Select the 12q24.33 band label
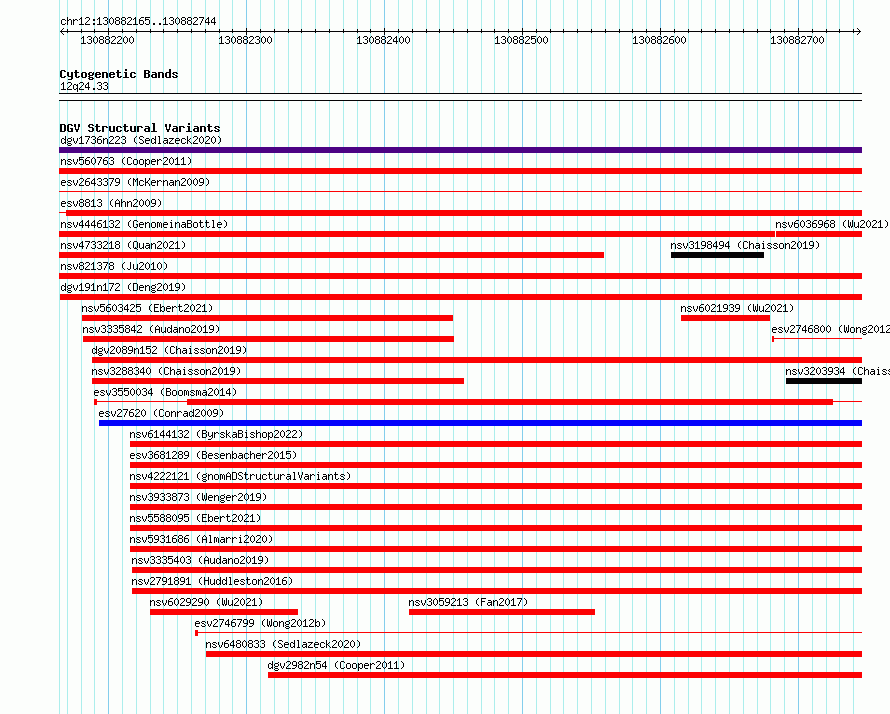The image size is (890, 714). point(84,86)
